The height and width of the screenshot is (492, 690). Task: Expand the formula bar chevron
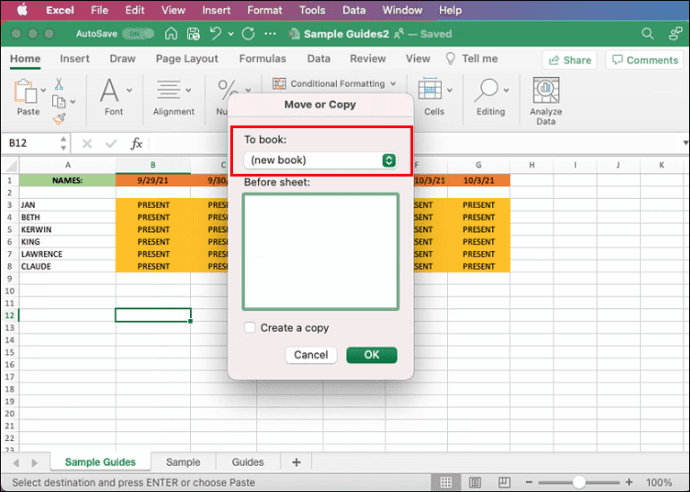[x=685, y=143]
